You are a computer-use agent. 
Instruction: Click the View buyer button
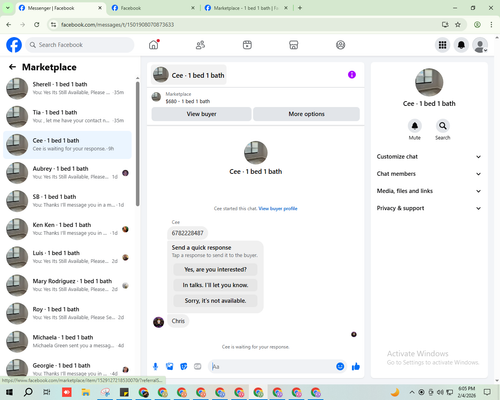(201, 114)
